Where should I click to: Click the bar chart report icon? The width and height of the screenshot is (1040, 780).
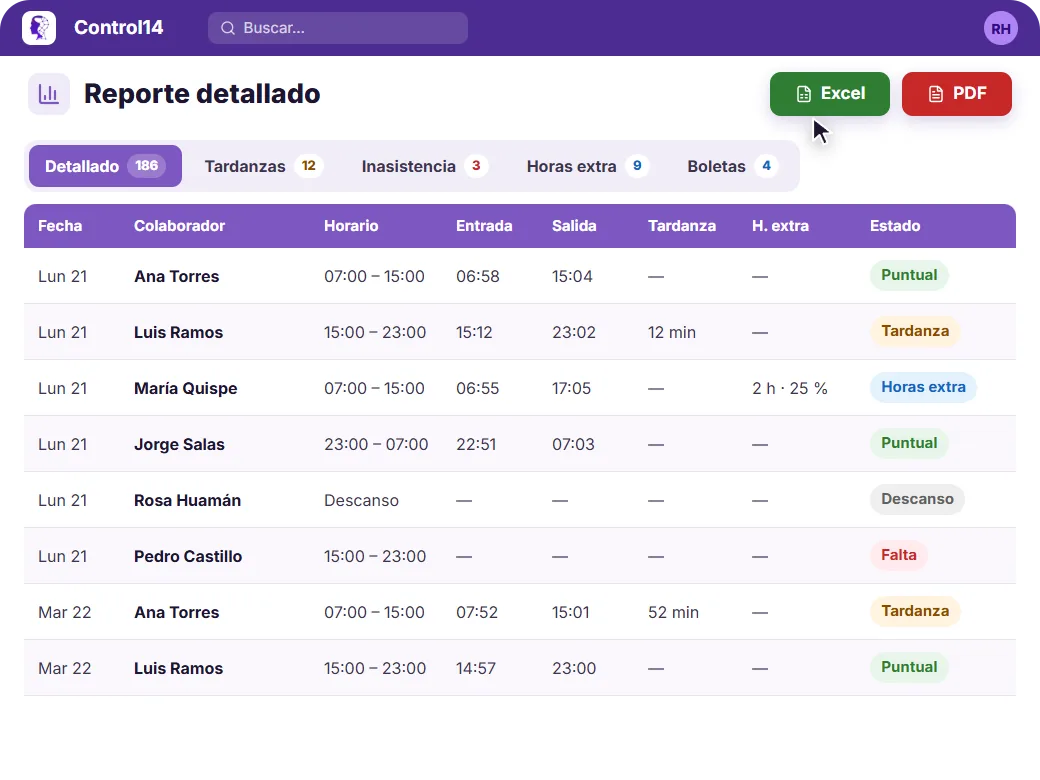click(48, 94)
